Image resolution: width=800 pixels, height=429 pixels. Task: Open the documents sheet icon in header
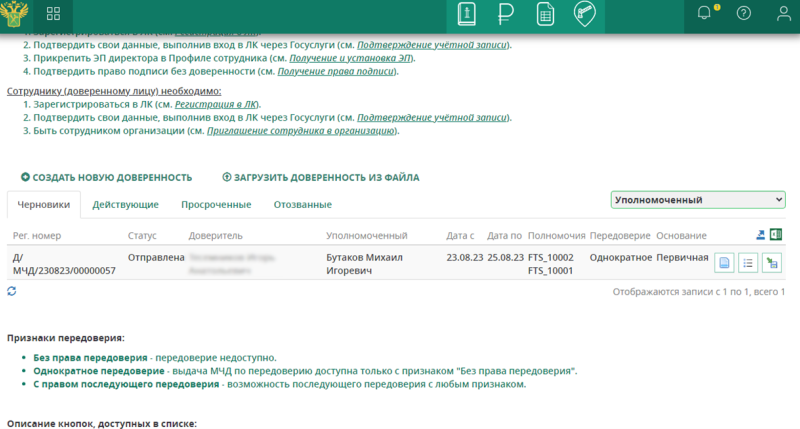(x=545, y=14)
